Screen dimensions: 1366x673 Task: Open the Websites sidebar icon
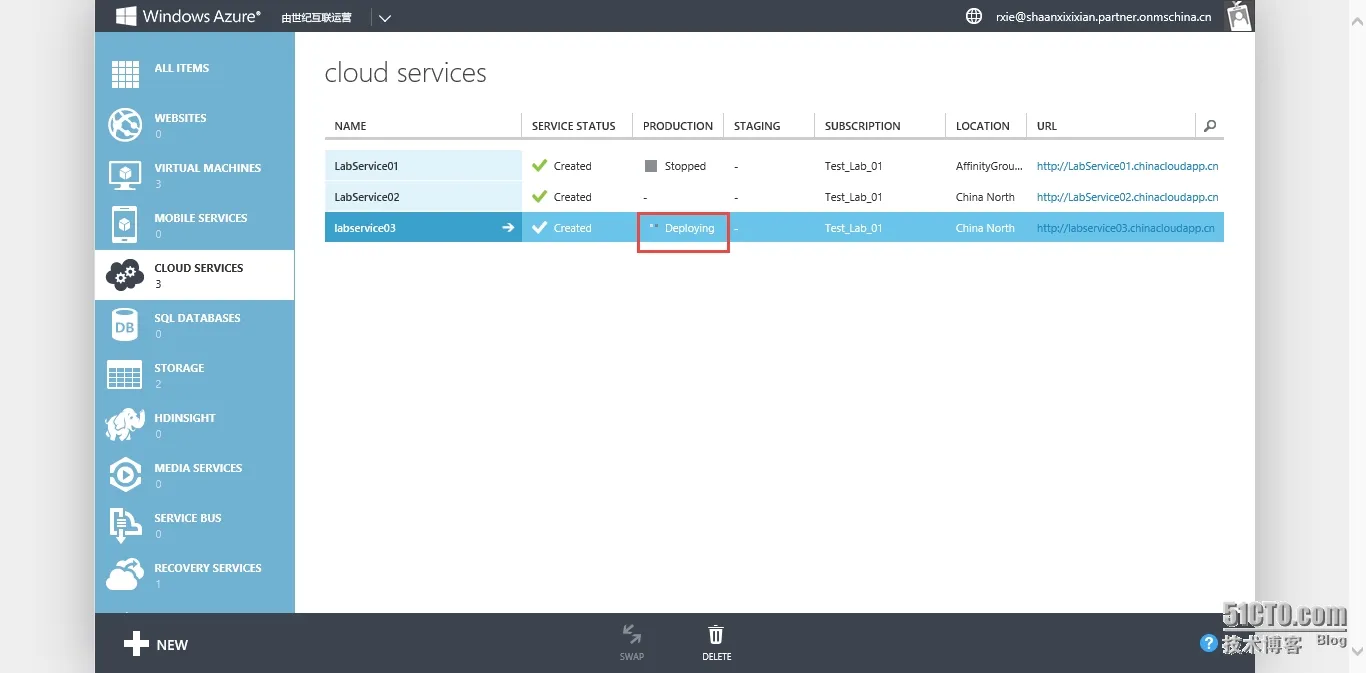point(125,124)
